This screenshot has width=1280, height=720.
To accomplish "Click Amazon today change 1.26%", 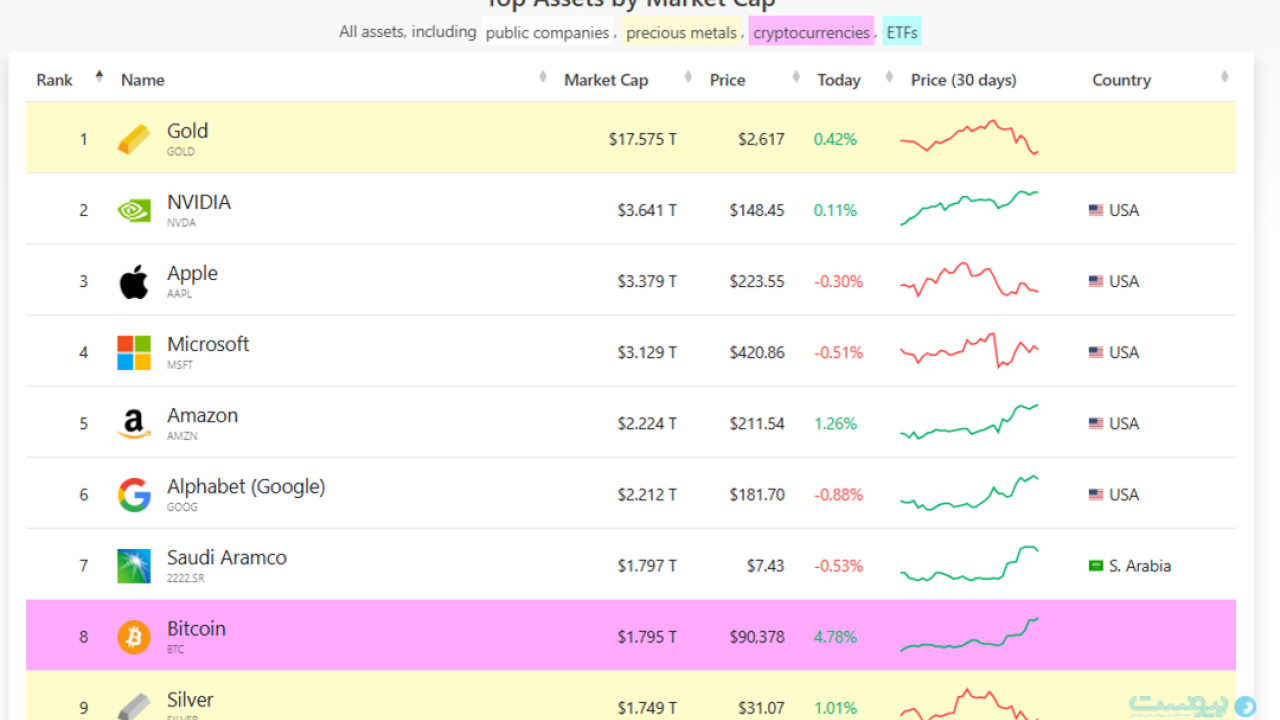I will (x=835, y=424).
